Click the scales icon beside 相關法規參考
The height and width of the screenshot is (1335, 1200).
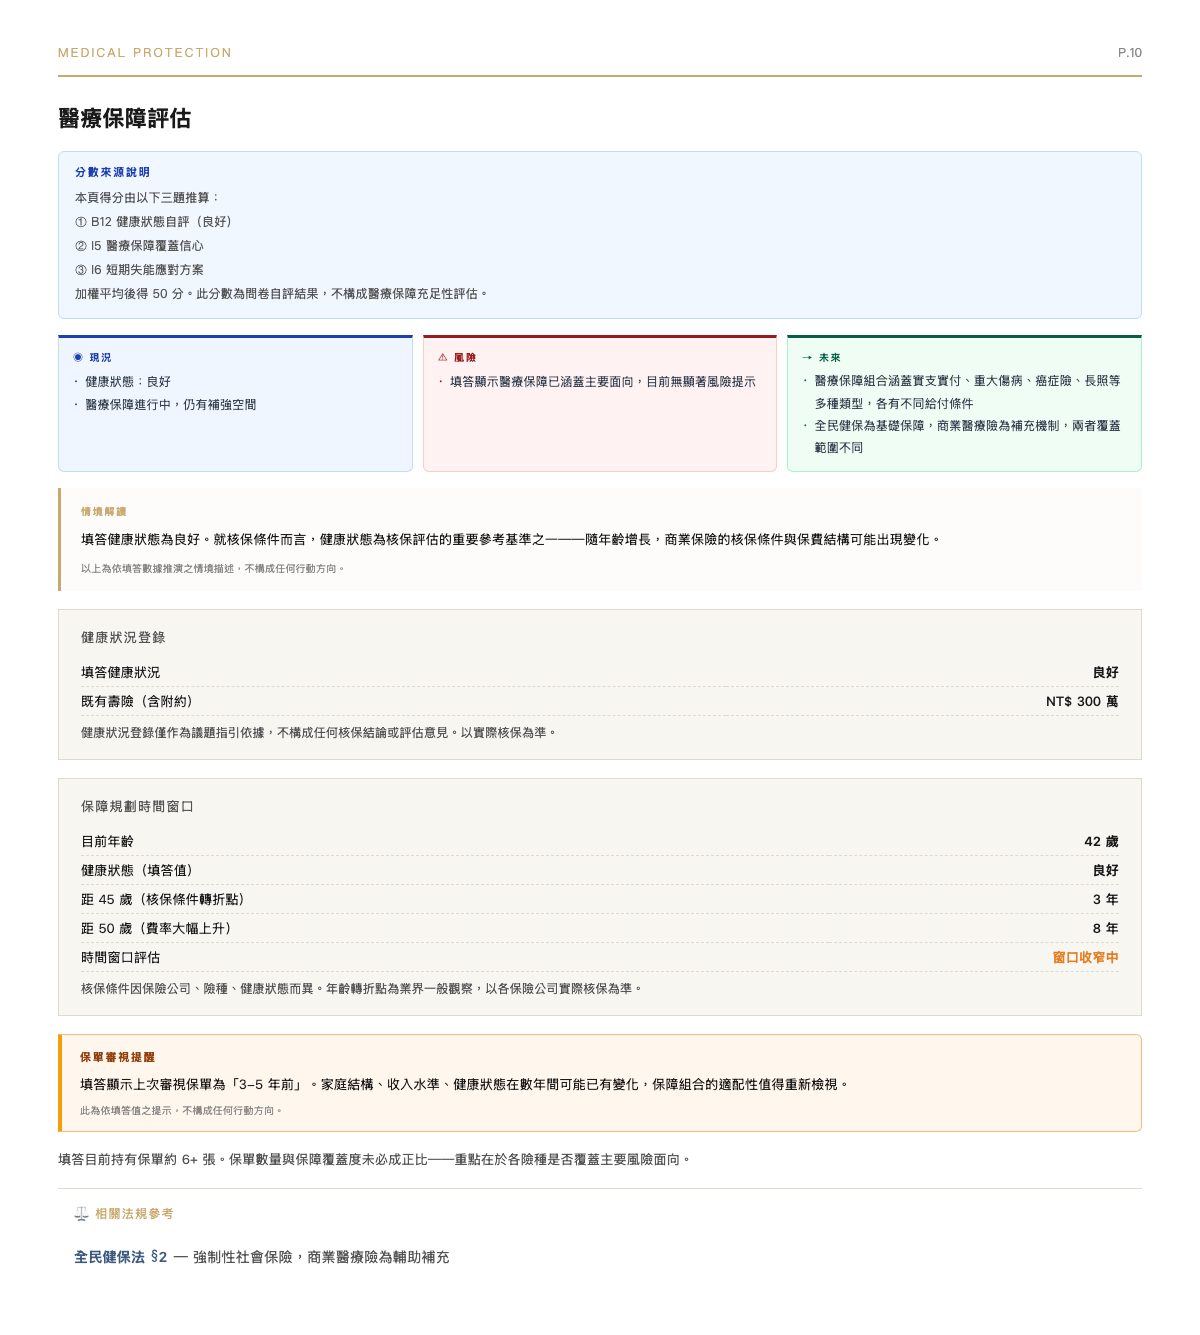coord(79,1215)
